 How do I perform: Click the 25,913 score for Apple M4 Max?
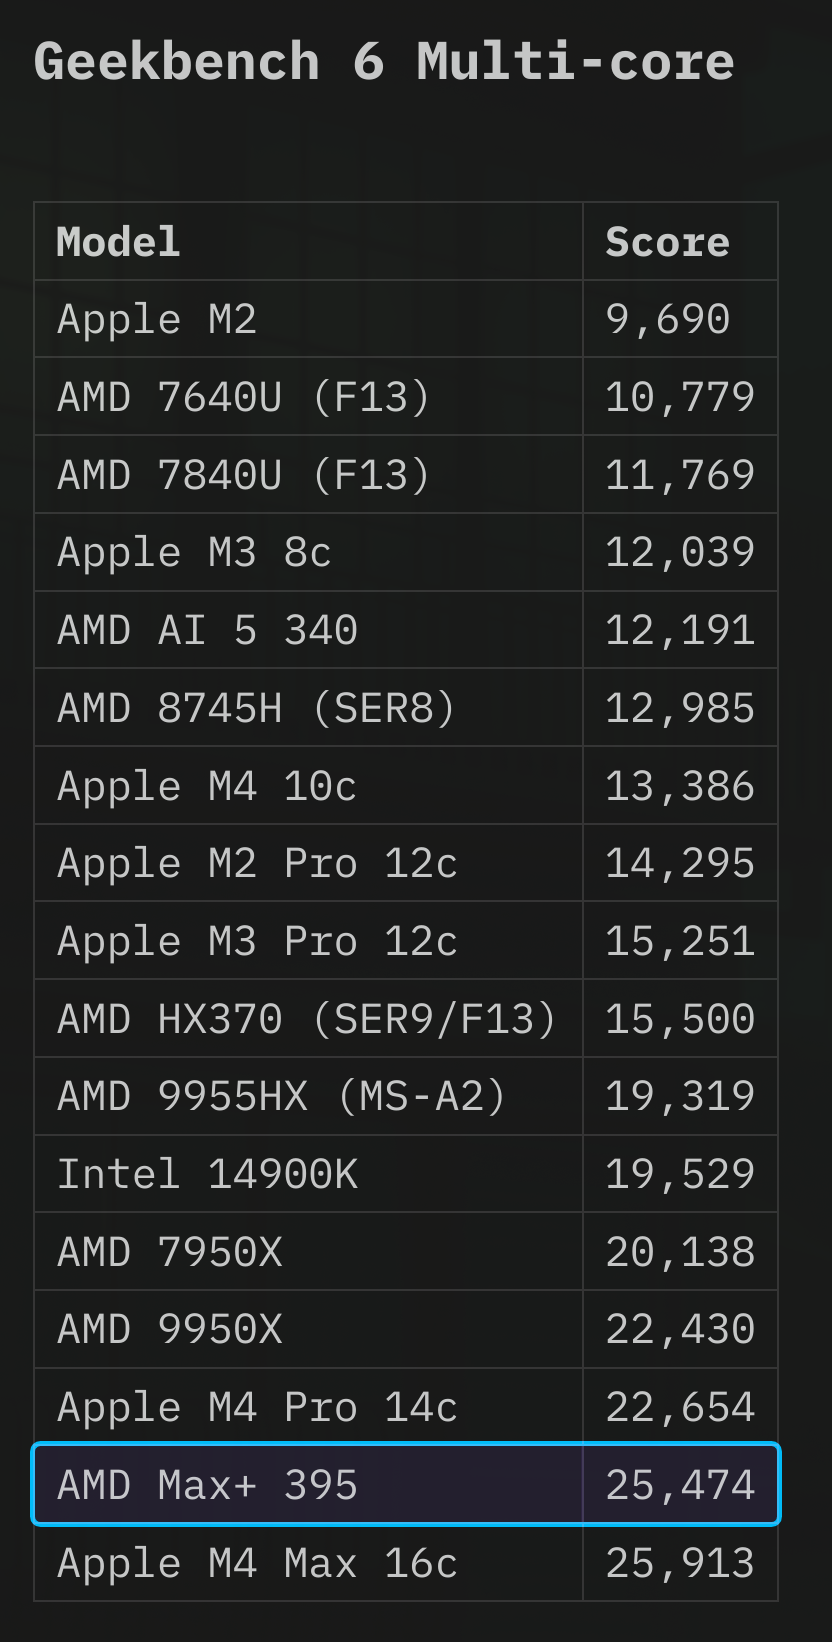pos(680,1563)
